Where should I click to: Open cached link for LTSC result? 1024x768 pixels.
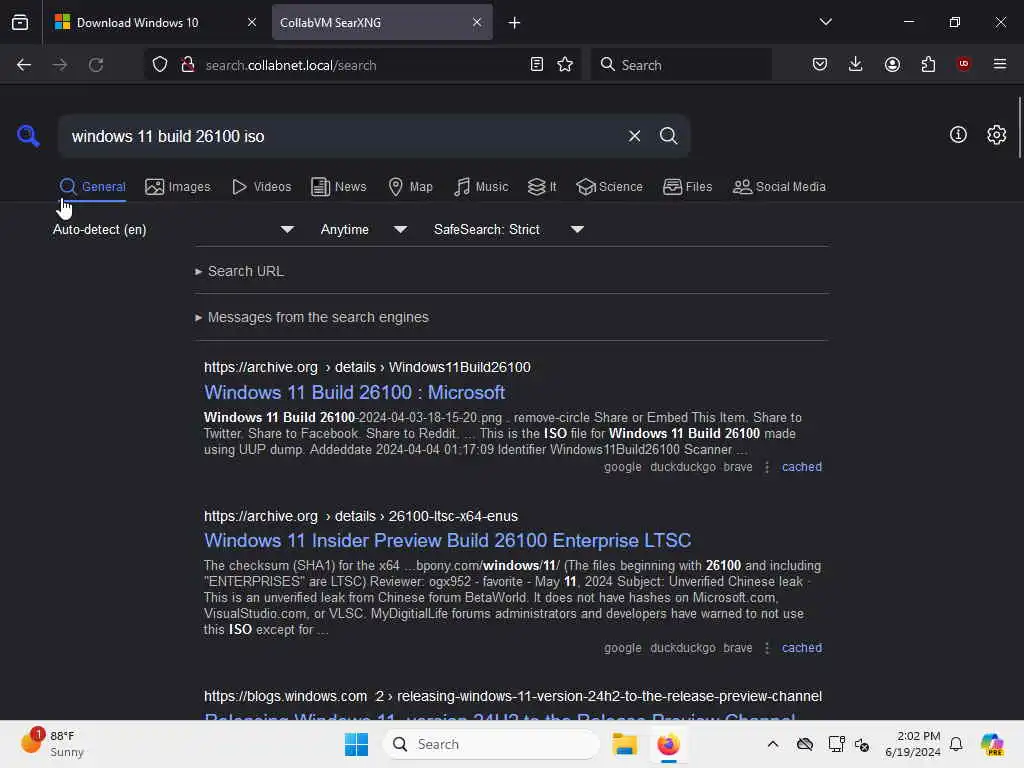click(x=802, y=648)
